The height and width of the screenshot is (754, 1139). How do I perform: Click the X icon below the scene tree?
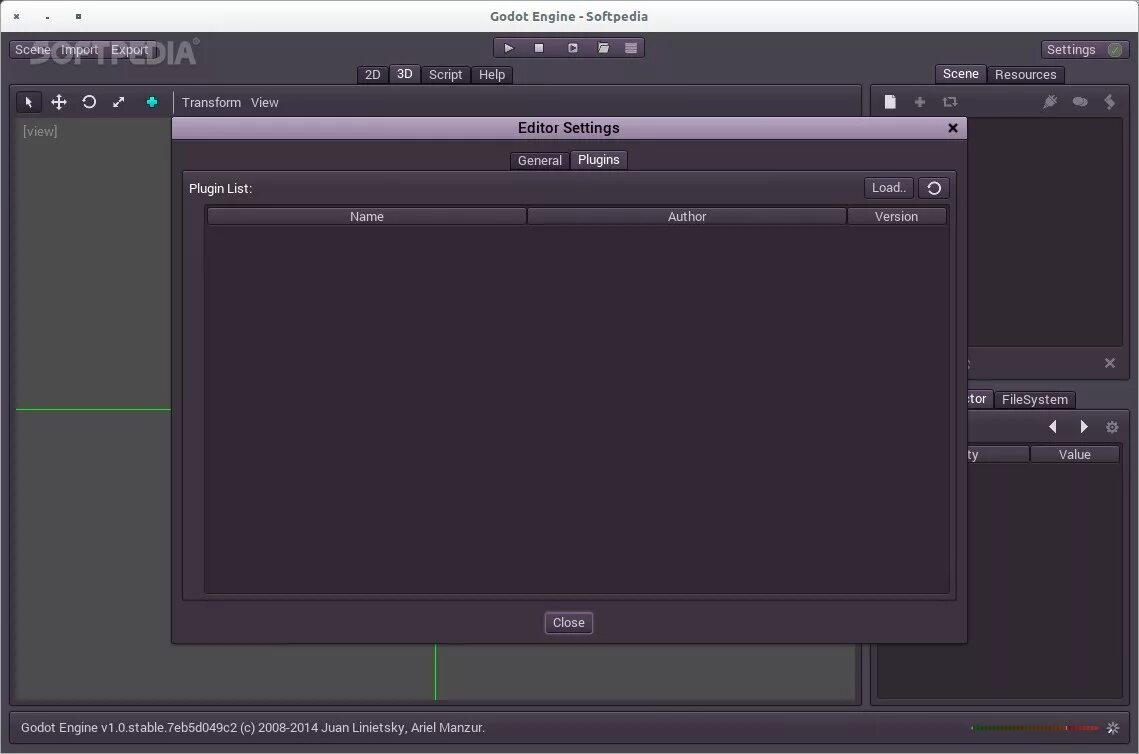tap(1110, 363)
